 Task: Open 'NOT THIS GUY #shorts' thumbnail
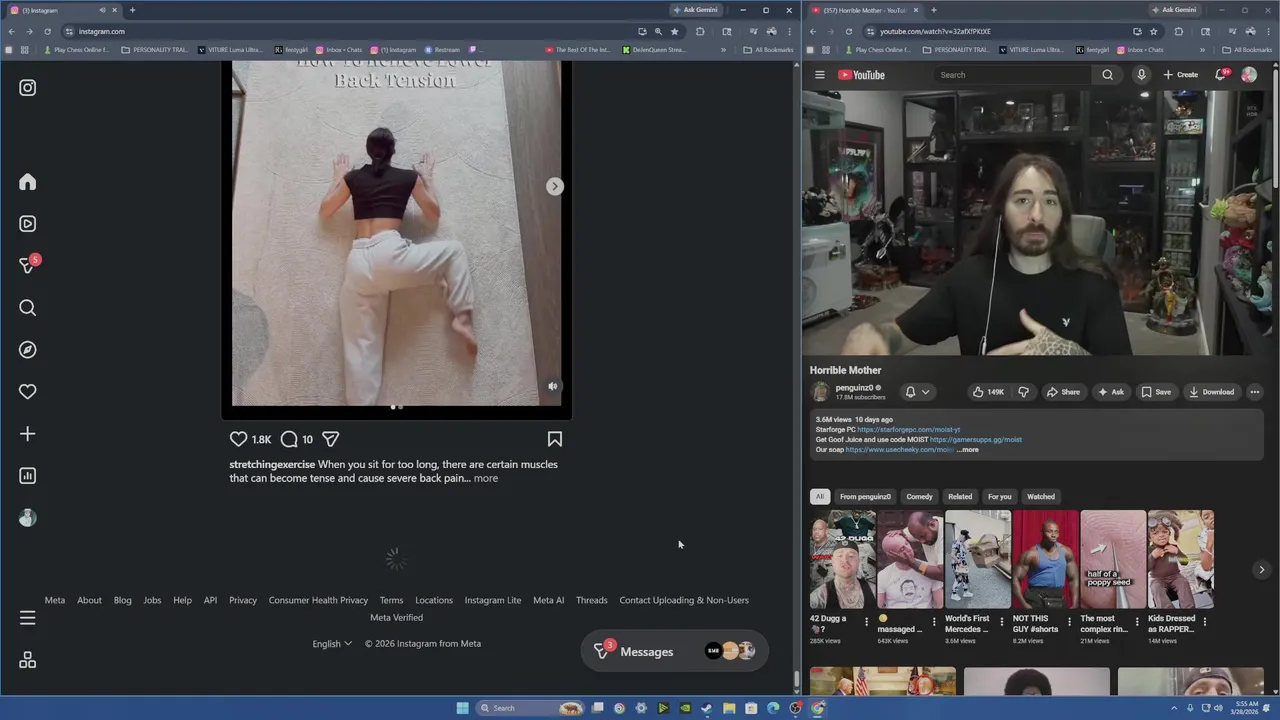click(x=1045, y=559)
